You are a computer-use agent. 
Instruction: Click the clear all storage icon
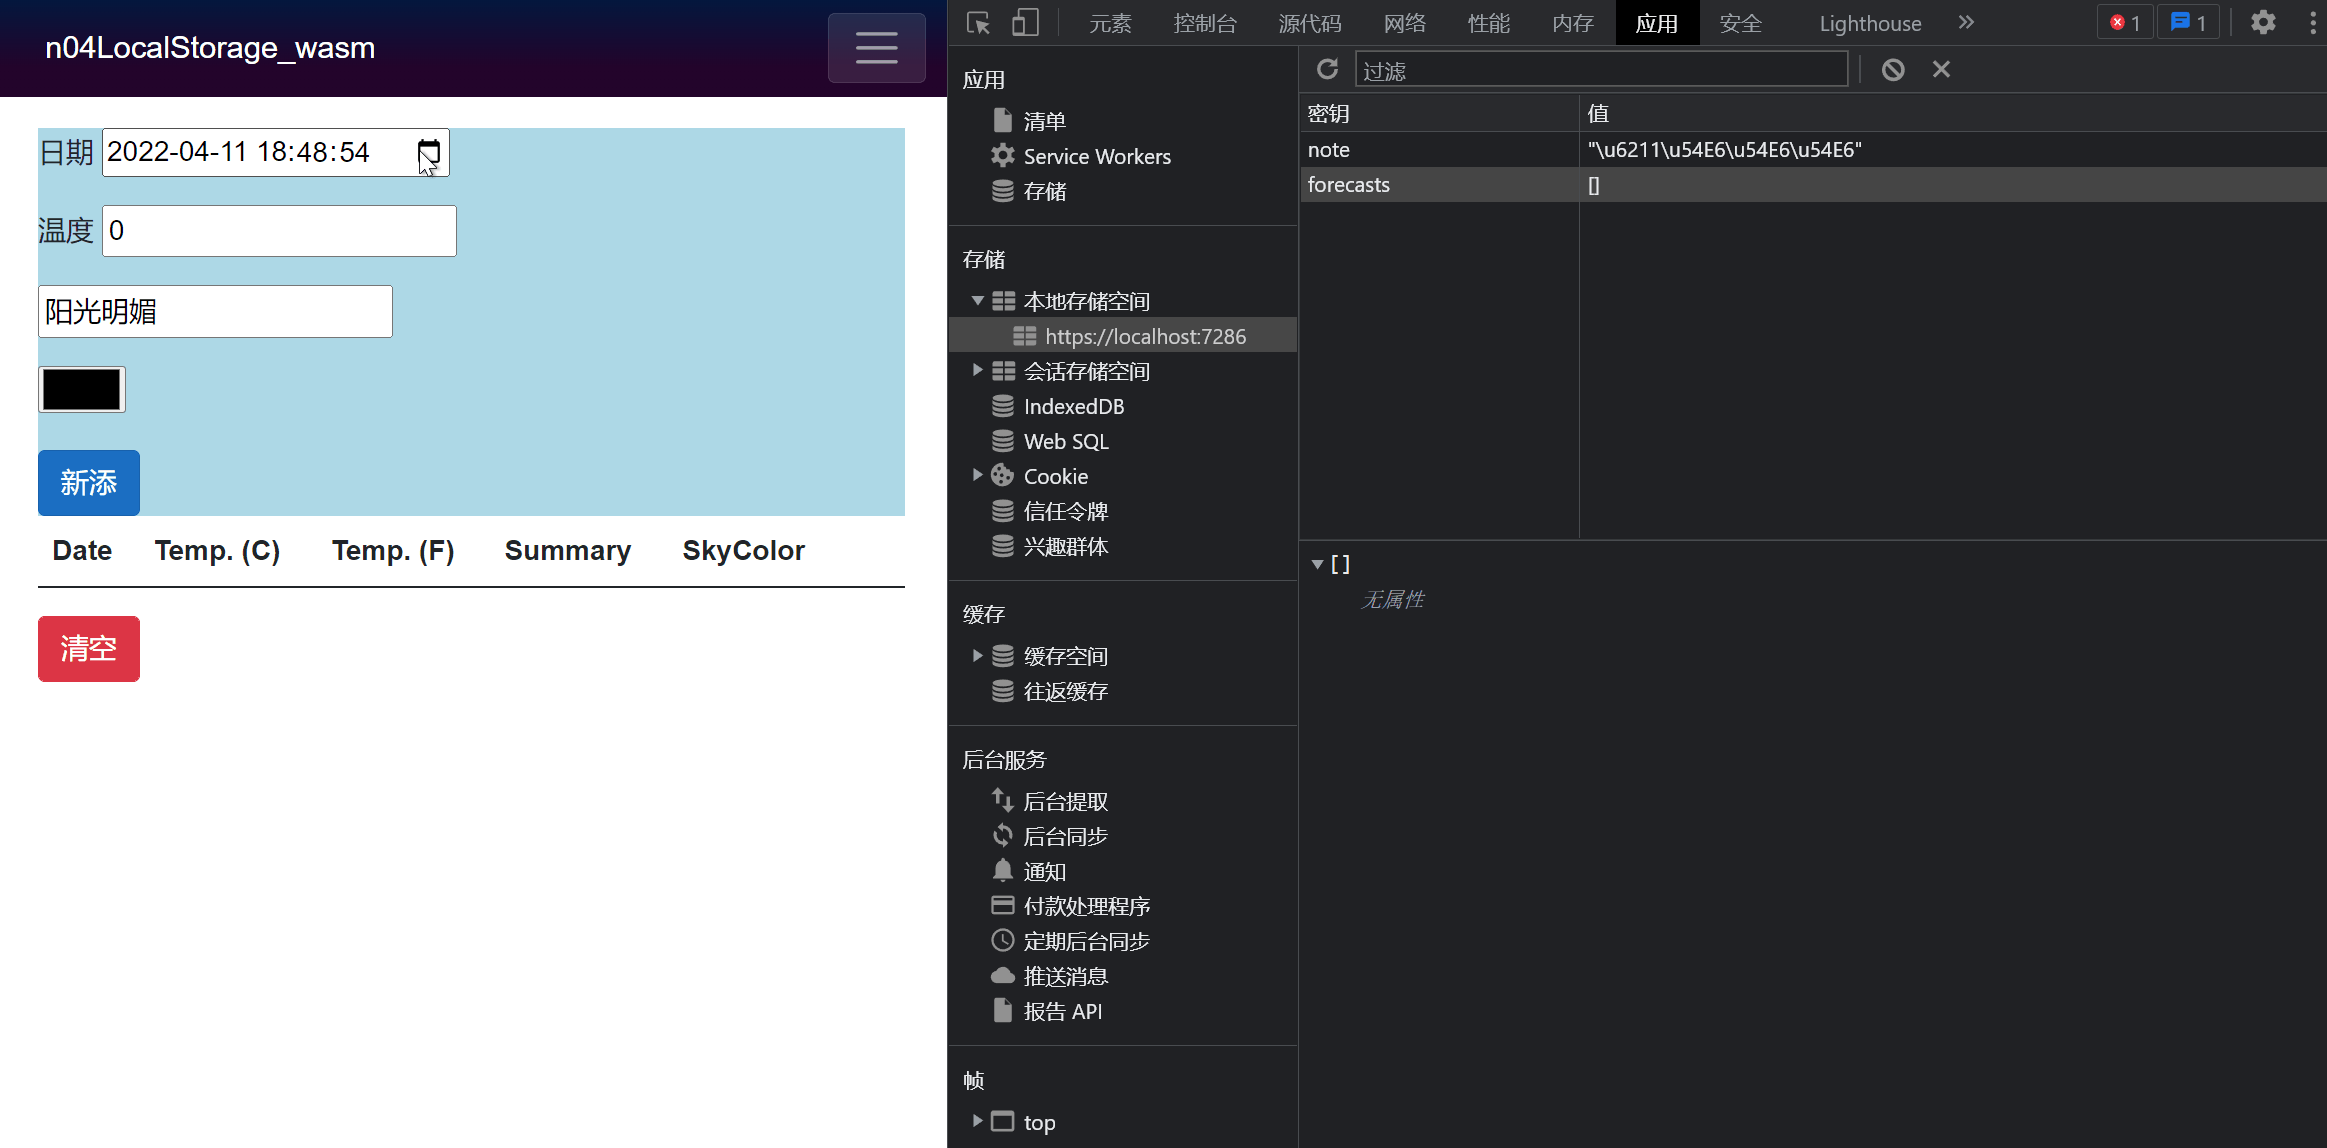[x=1892, y=70]
